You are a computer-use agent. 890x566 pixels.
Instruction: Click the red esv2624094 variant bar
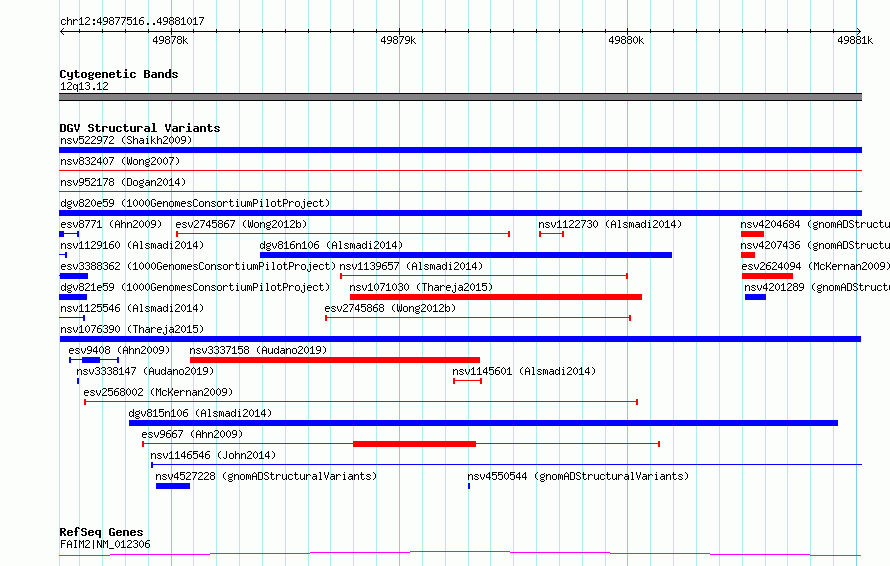(x=767, y=276)
